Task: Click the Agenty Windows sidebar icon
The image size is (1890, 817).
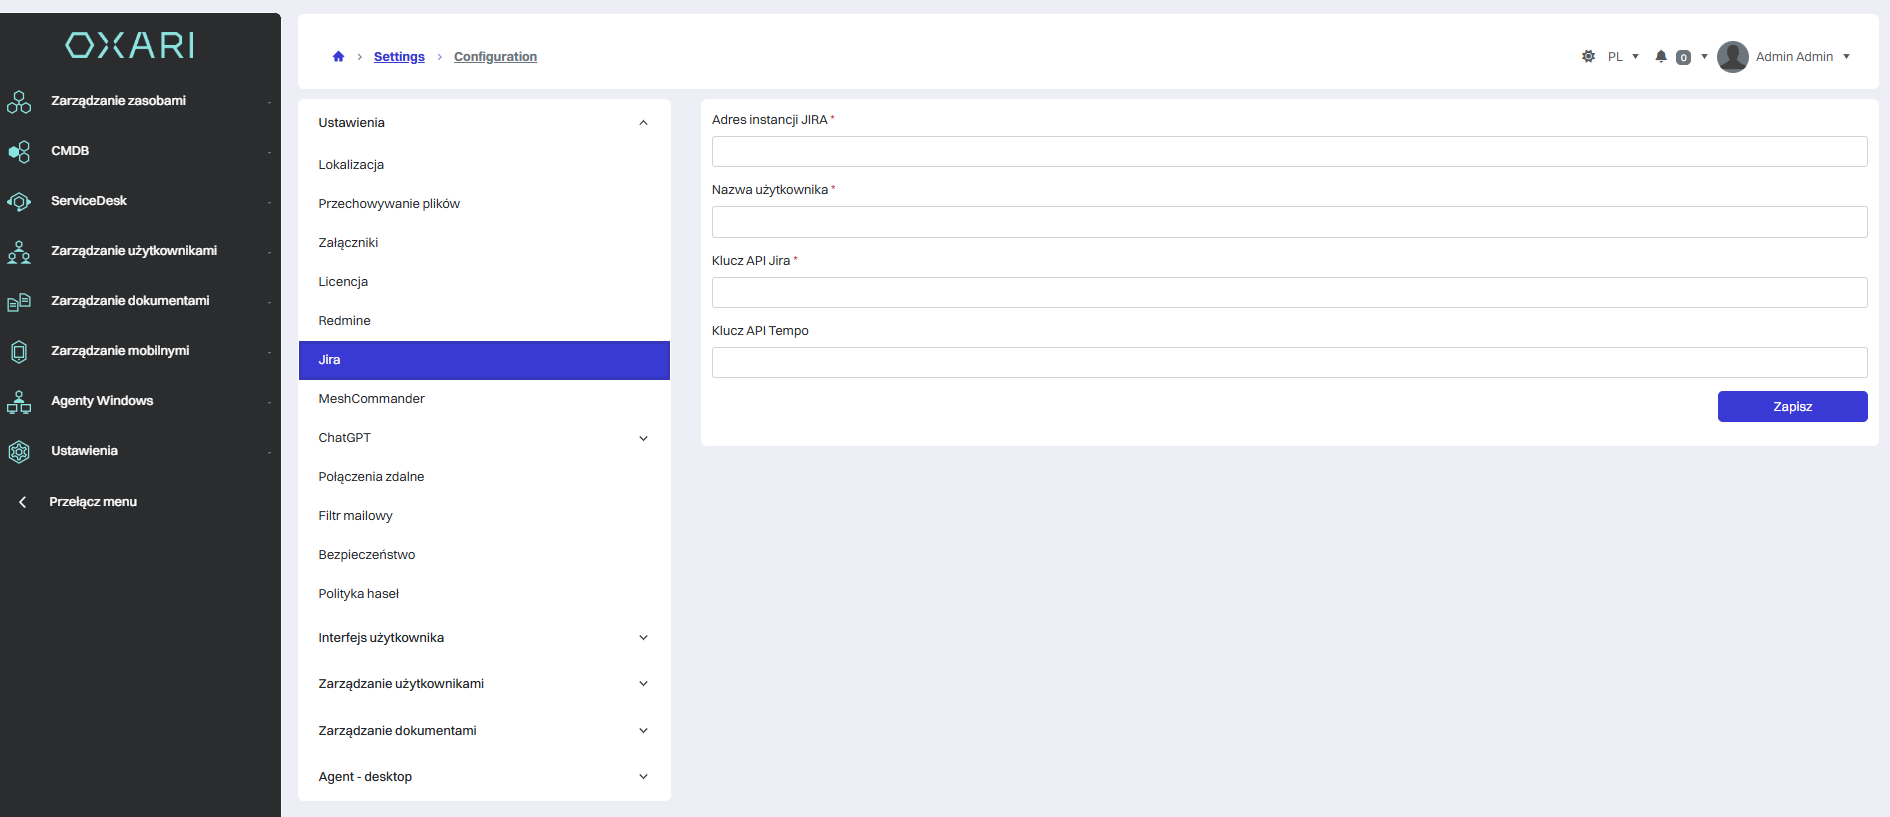Action: (x=19, y=401)
